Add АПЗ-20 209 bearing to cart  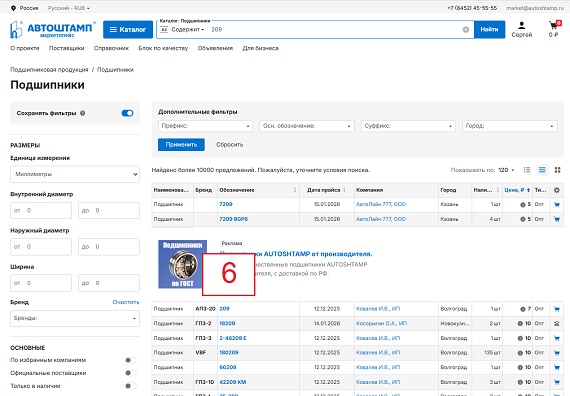pyautogui.click(x=557, y=309)
